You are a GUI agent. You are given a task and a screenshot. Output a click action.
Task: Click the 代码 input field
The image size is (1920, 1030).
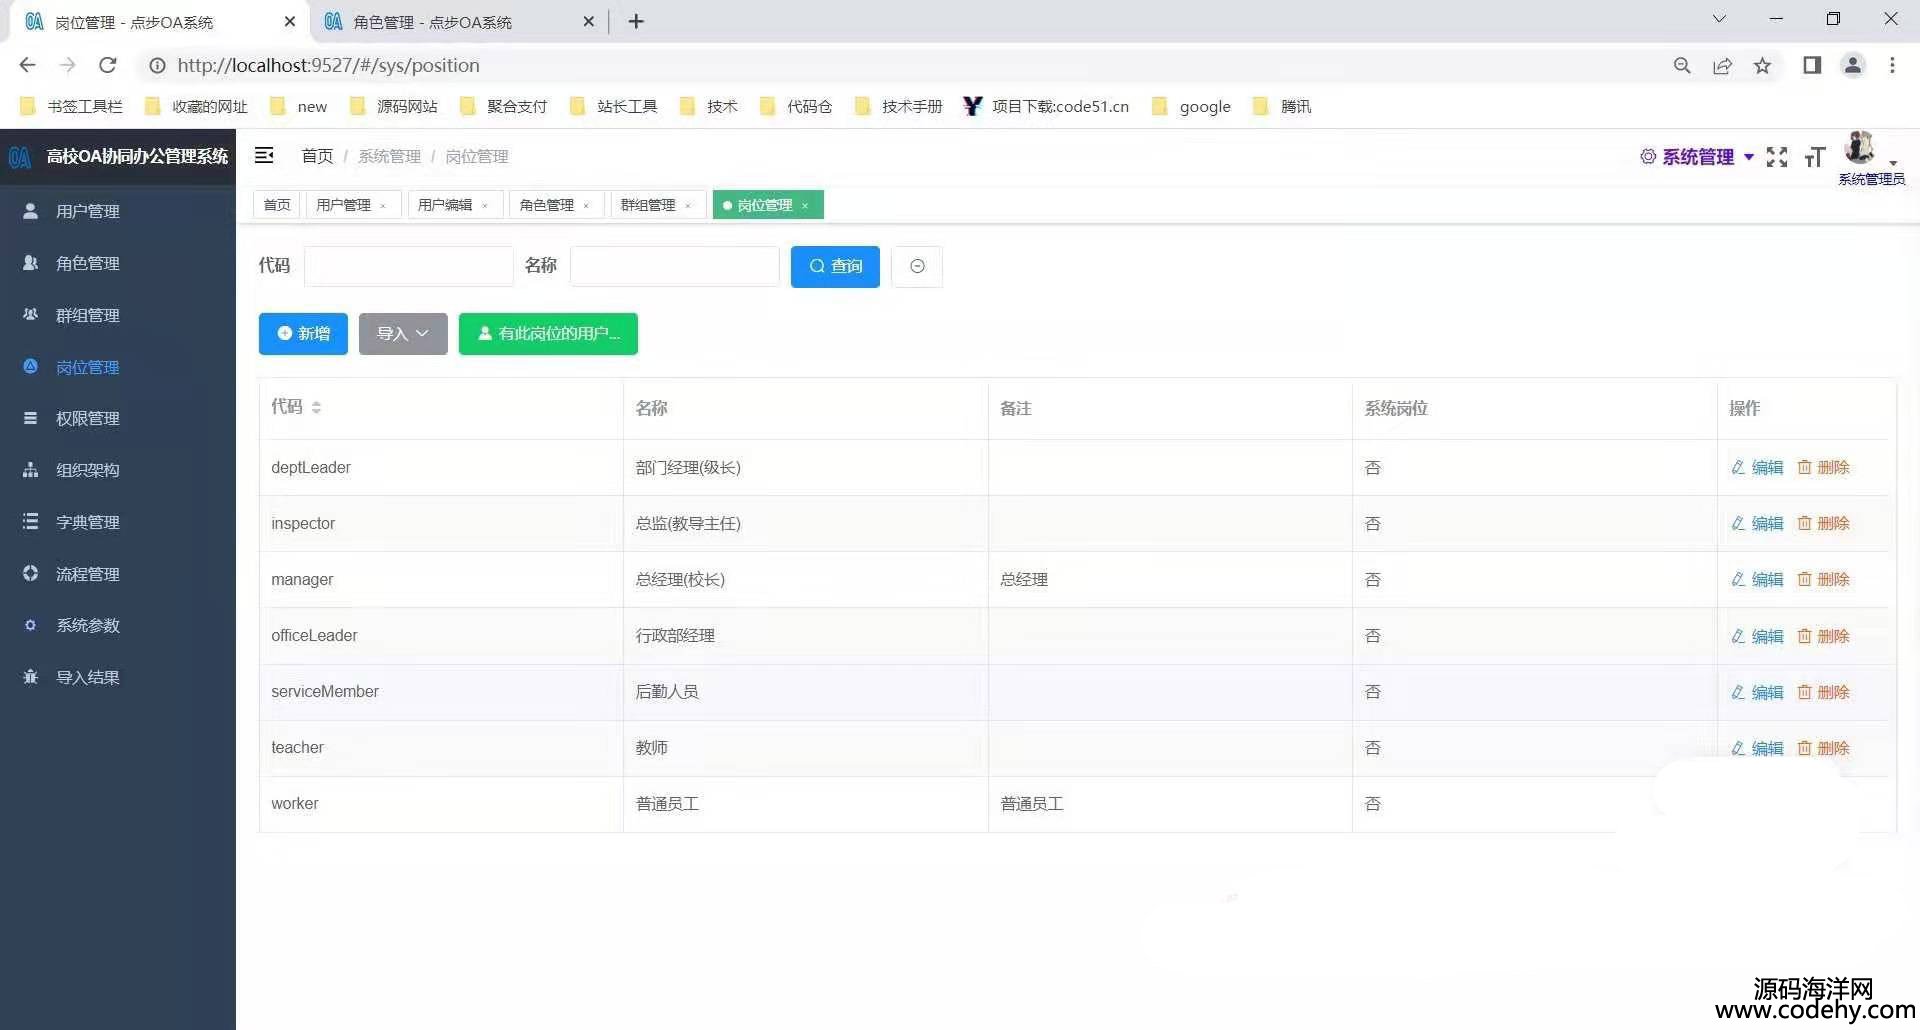pos(408,266)
